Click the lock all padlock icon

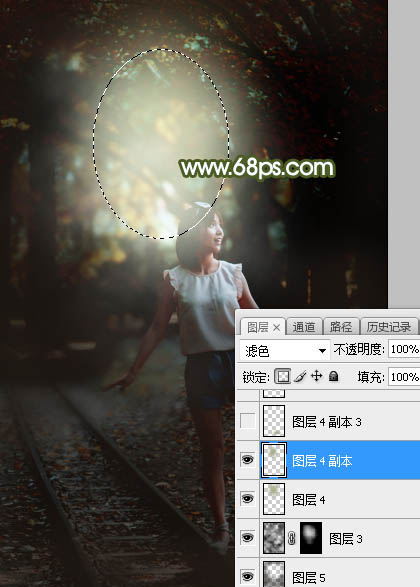(x=334, y=376)
